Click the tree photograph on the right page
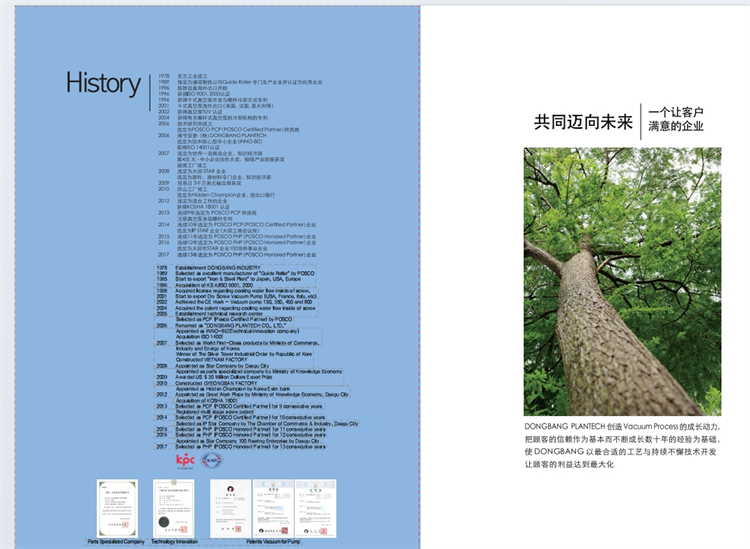This screenshot has height=549, width=750. pos(622,282)
